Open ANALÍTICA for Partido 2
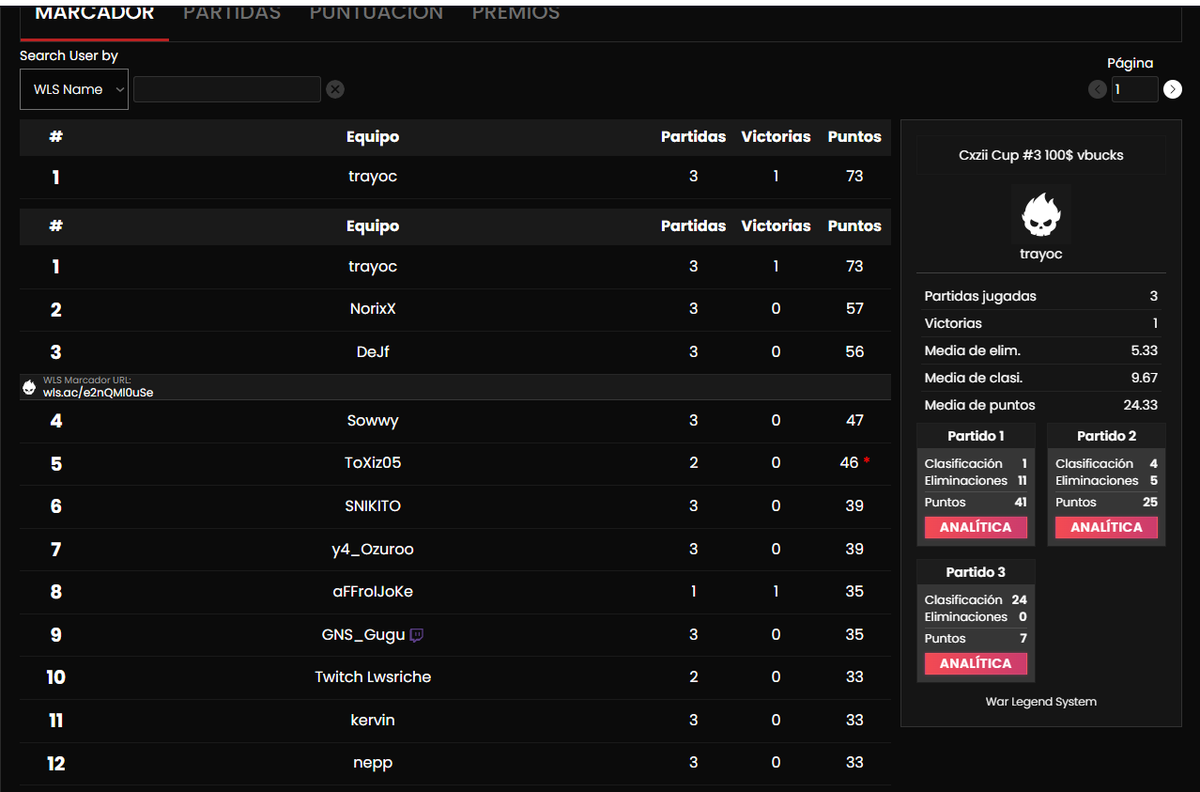Image resolution: width=1200 pixels, height=792 pixels. point(1106,527)
